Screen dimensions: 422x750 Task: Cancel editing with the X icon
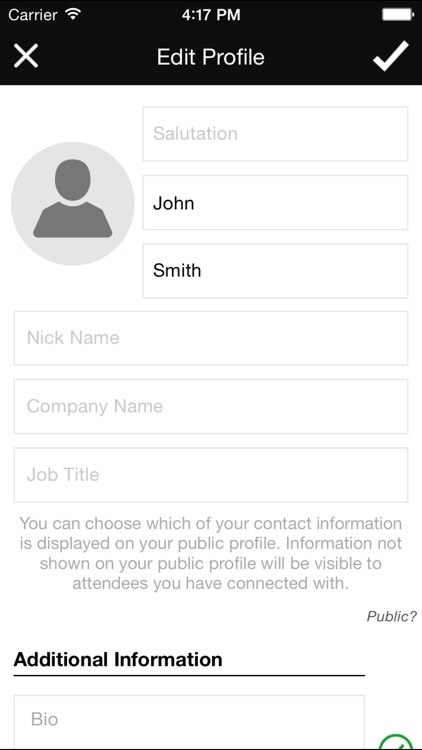point(26,56)
